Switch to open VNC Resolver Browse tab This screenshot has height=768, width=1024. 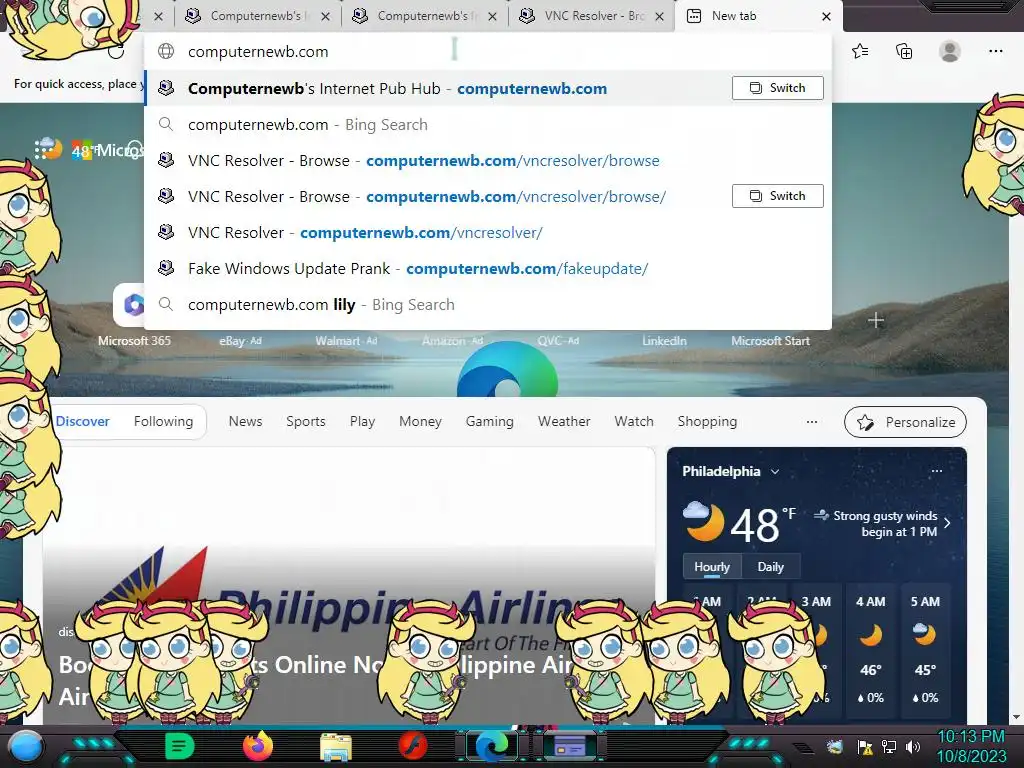(x=777, y=196)
